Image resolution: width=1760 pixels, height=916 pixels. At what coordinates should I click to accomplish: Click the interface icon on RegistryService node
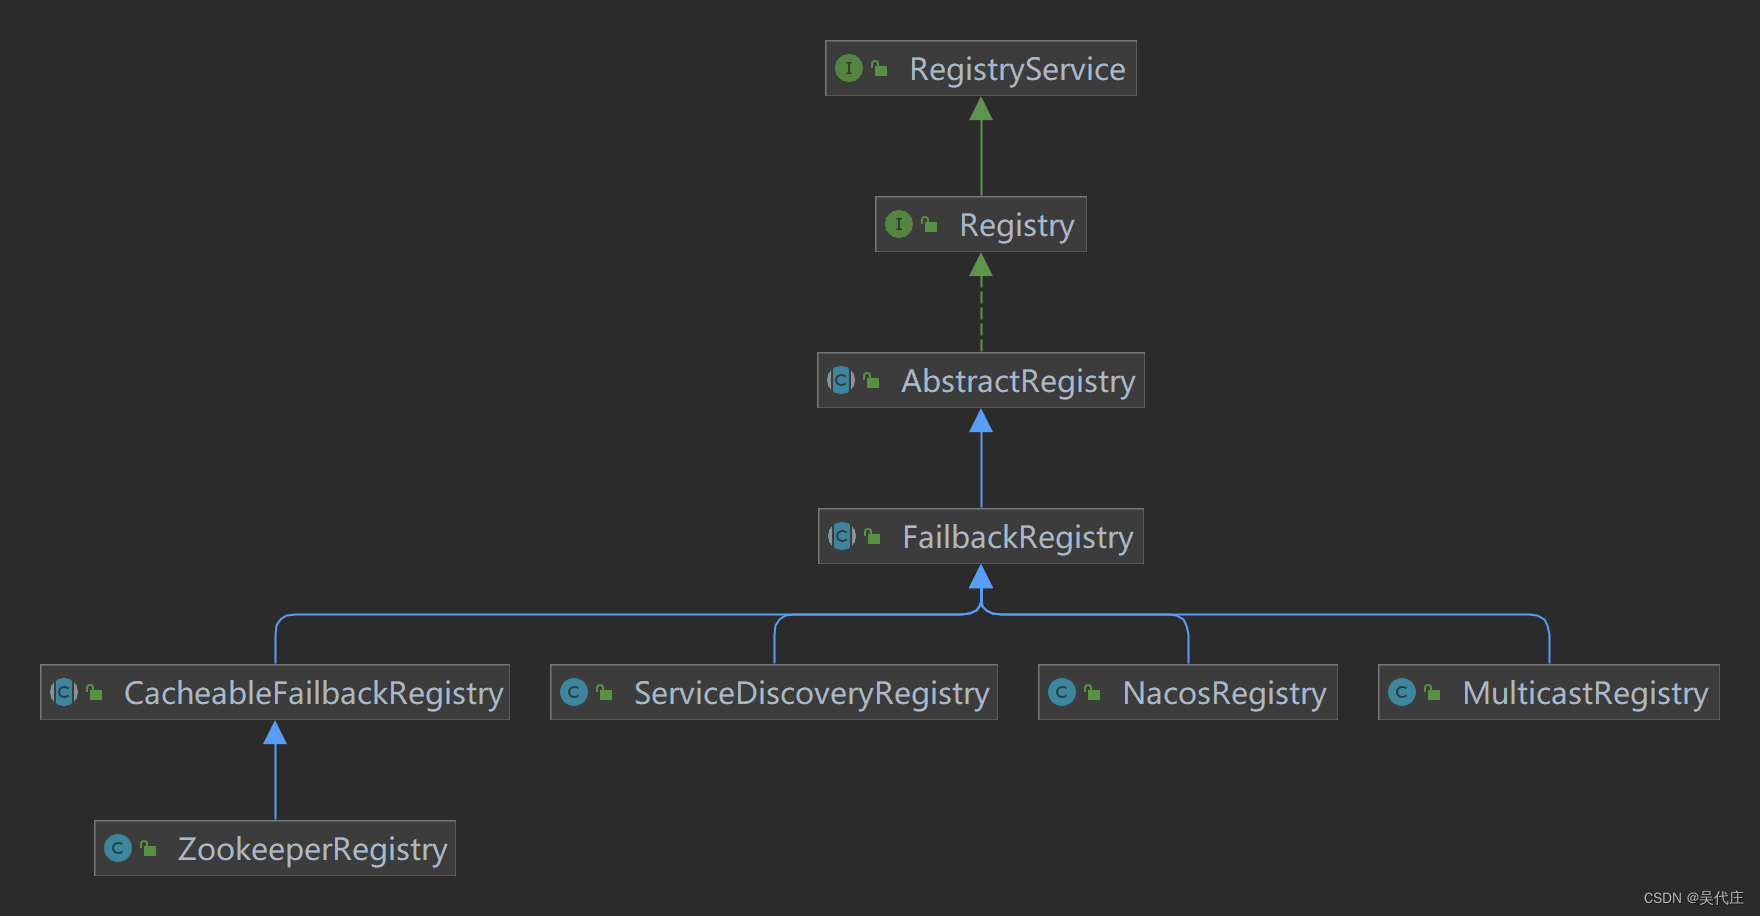(848, 68)
